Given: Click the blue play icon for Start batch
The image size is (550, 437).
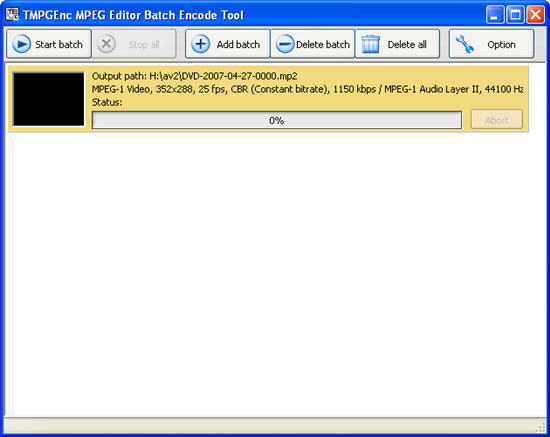Looking at the screenshot, I should point(22,44).
